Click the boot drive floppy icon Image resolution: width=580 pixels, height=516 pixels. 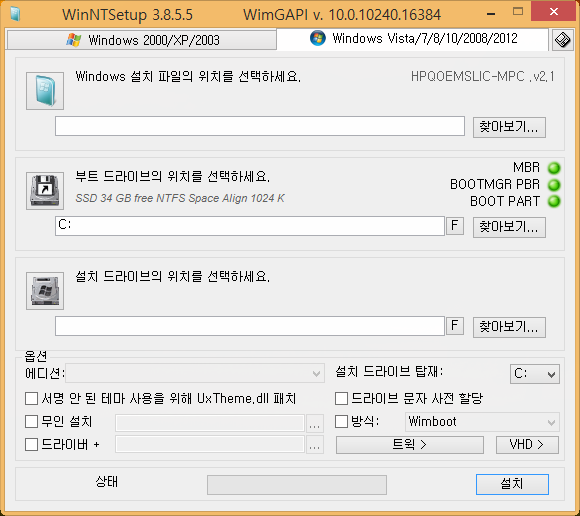[x=45, y=191]
